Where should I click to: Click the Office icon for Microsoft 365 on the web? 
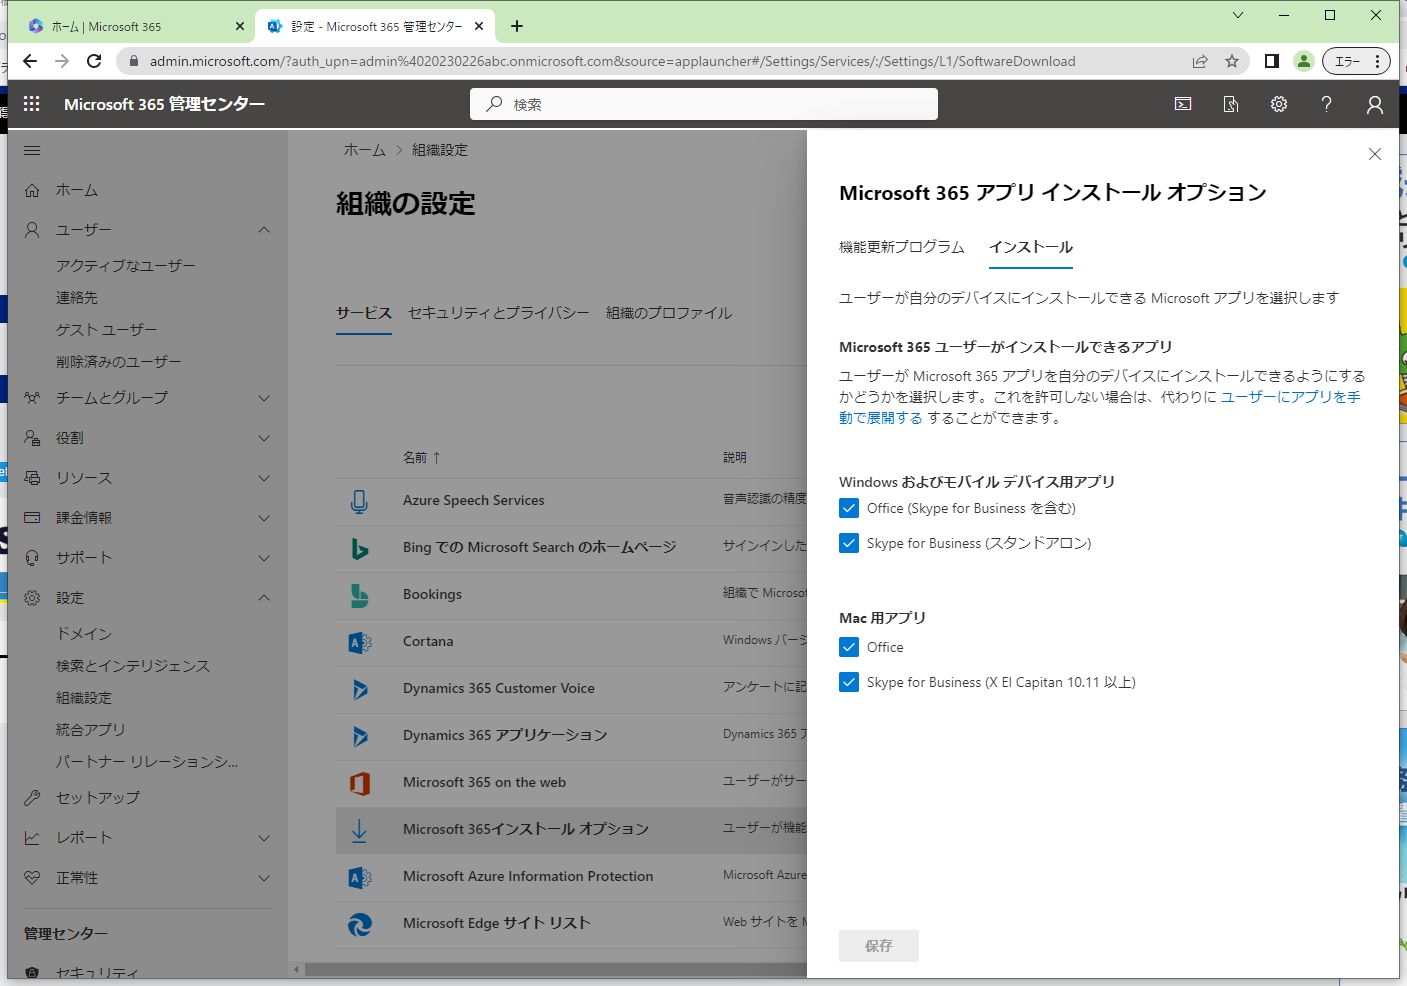tap(359, 783)
